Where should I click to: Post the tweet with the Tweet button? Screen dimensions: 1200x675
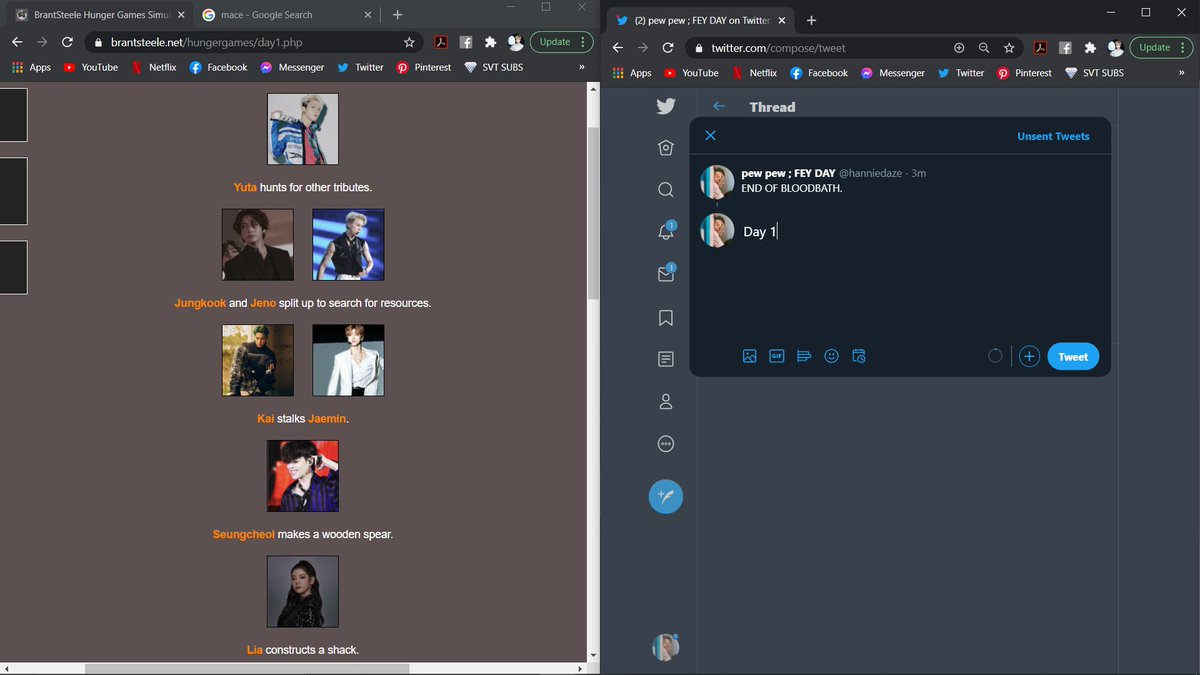point(1073,357)
